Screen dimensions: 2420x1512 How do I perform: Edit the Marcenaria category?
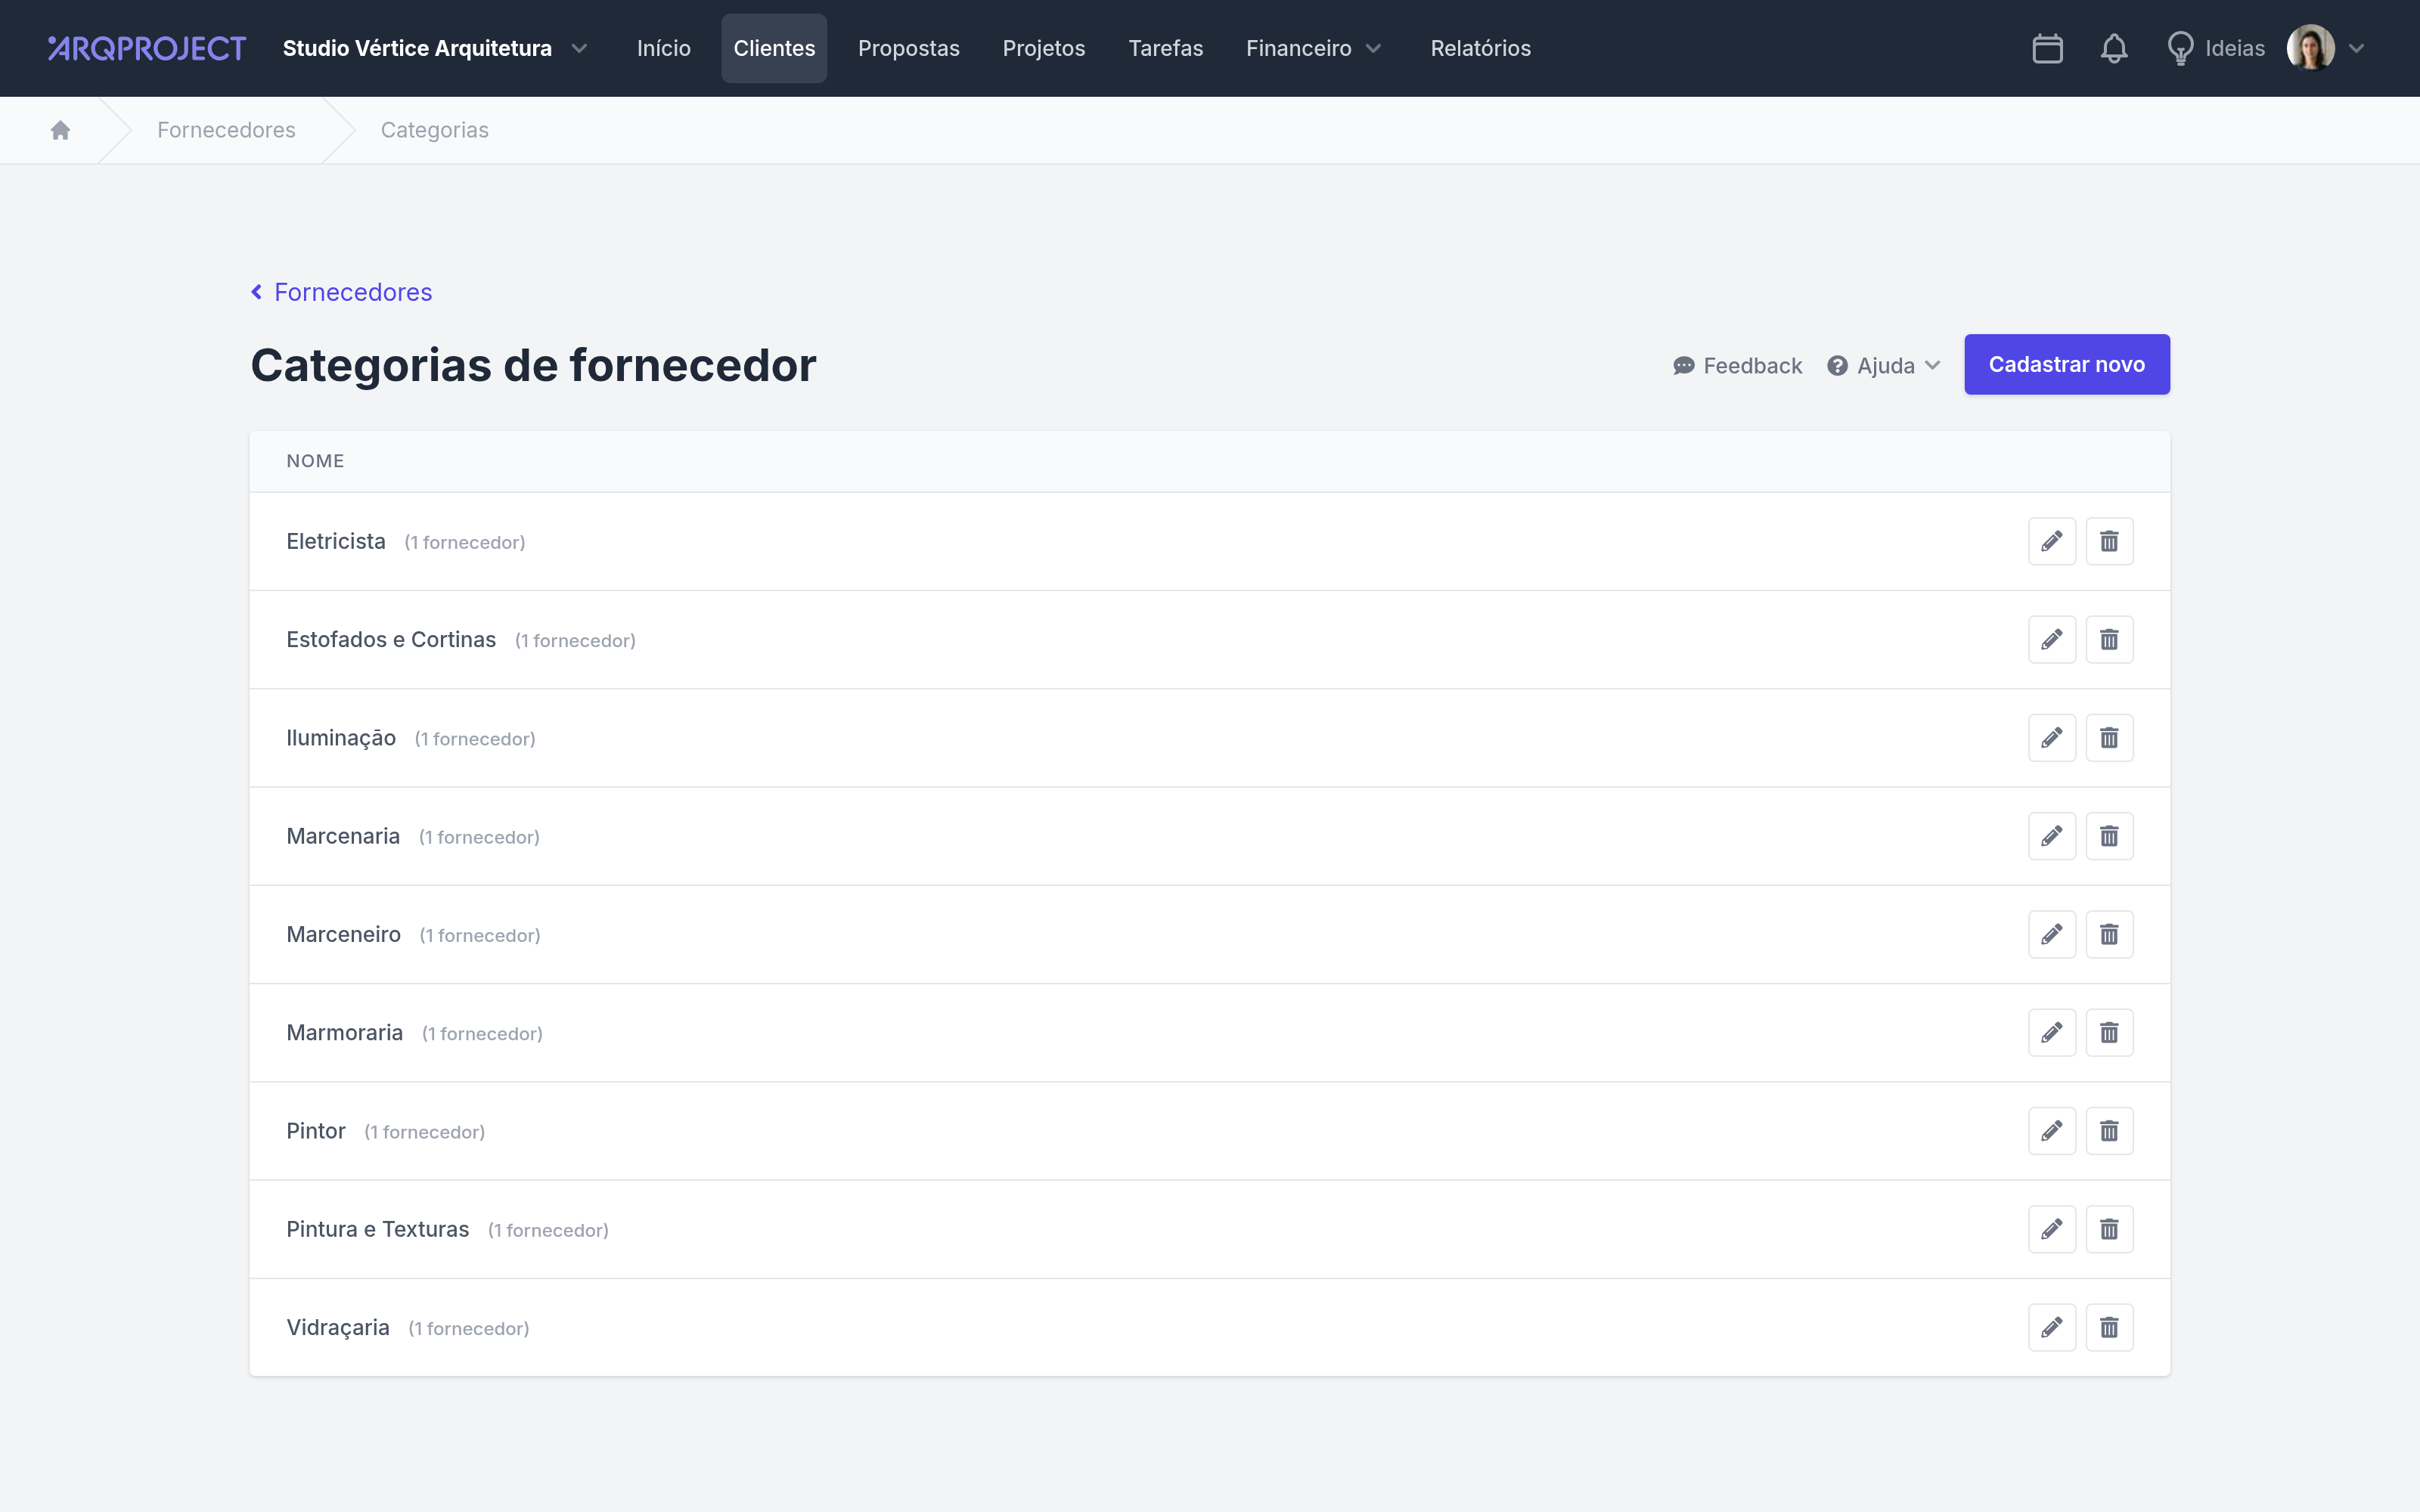(2052, 836)
